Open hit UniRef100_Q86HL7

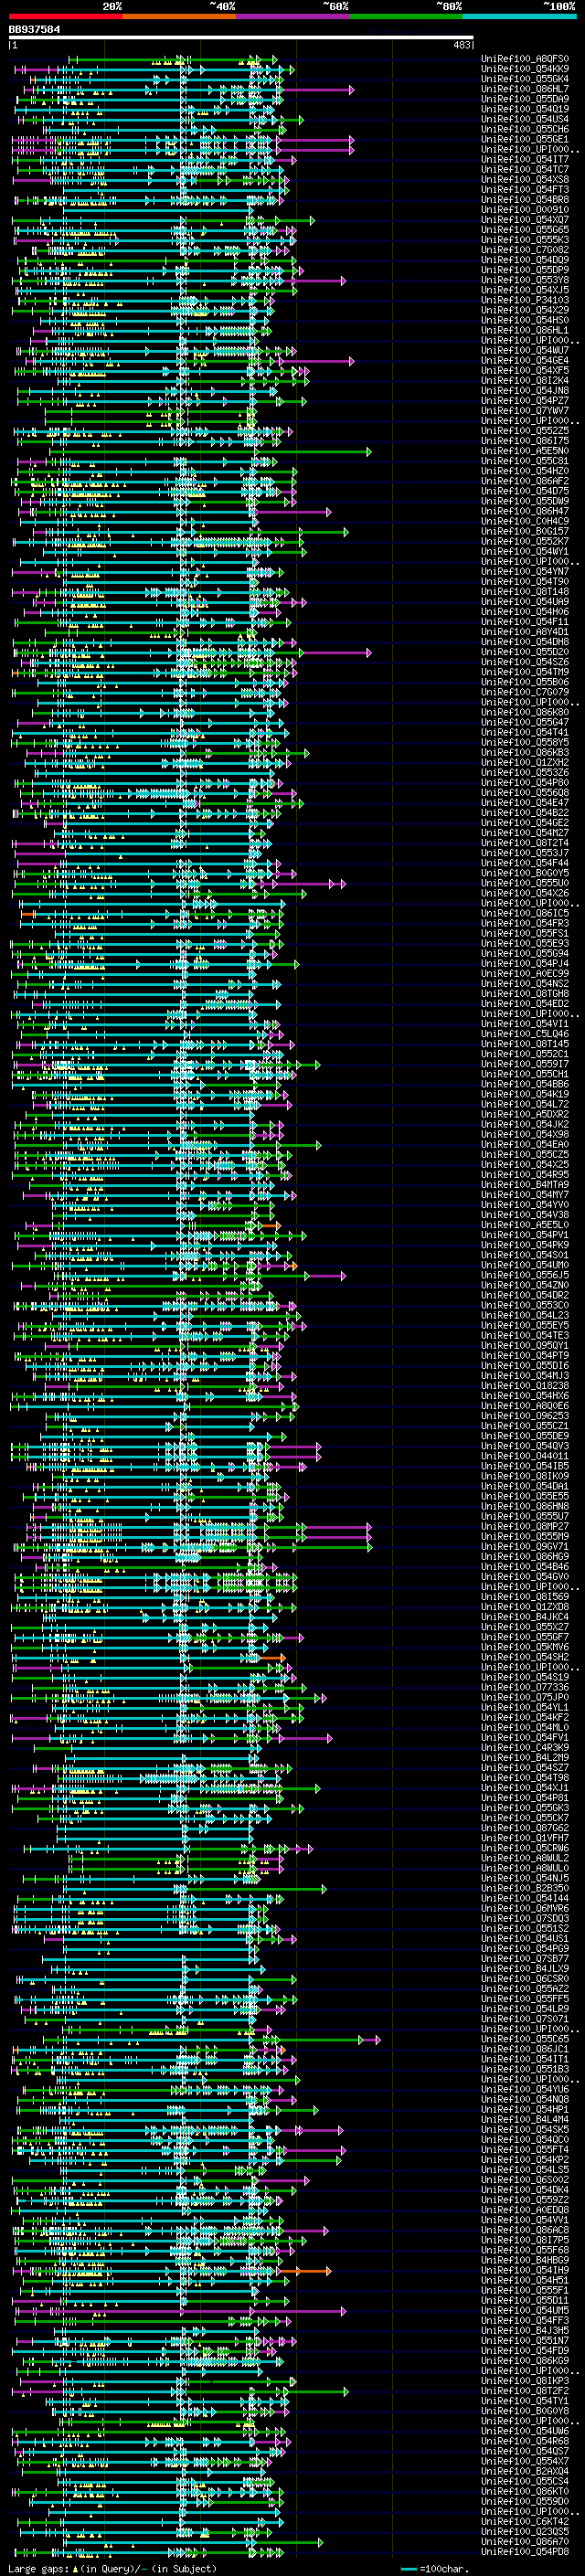[x=524, y=89]
